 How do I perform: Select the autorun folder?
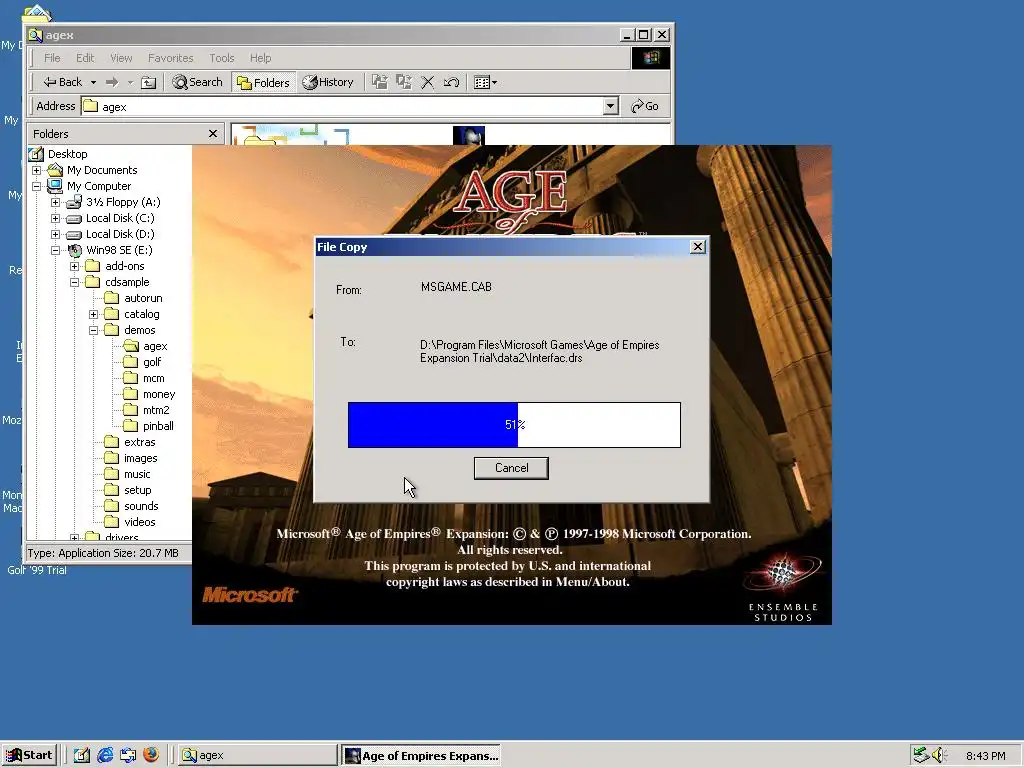click(143, 298)
